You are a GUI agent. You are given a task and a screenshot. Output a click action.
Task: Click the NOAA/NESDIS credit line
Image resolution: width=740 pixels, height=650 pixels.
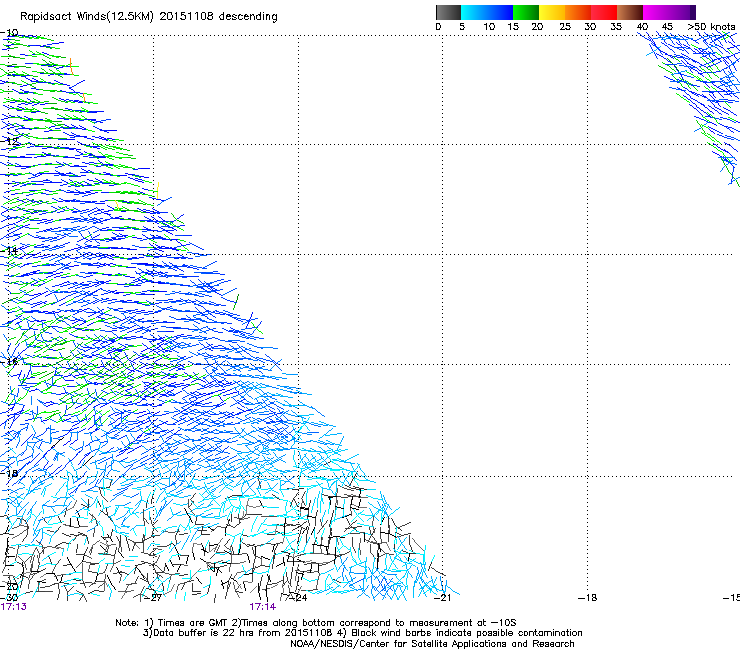click(x=432, y=644)
